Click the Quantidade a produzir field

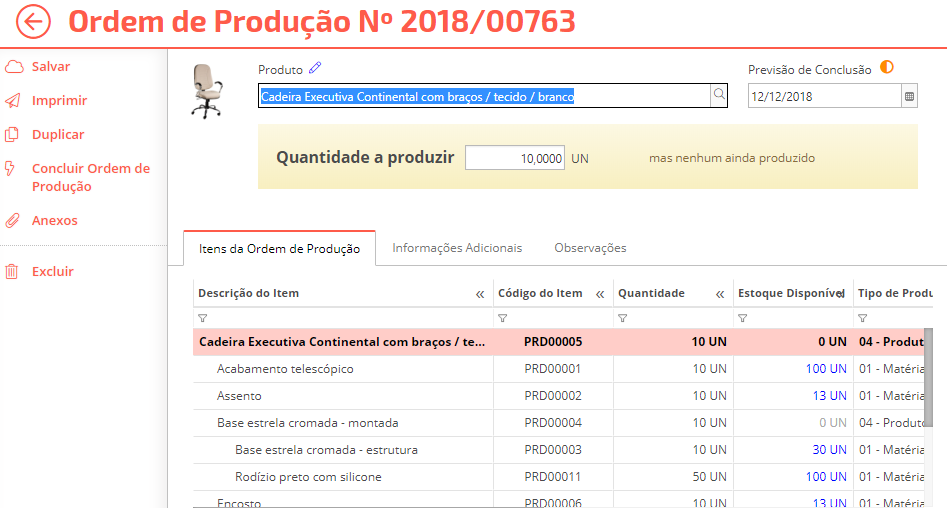point(515,158)
